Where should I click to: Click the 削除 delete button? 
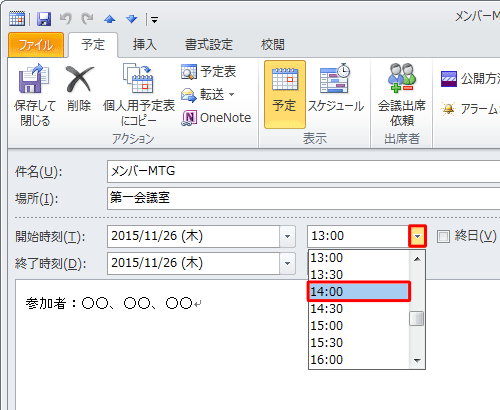click(x=79, y=88)
